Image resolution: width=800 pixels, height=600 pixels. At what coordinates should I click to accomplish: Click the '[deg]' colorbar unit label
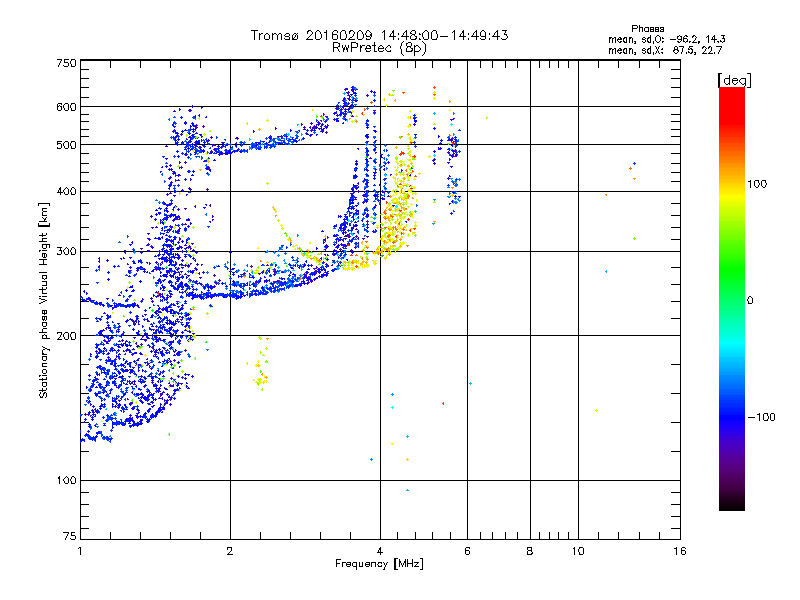(734, 81)
